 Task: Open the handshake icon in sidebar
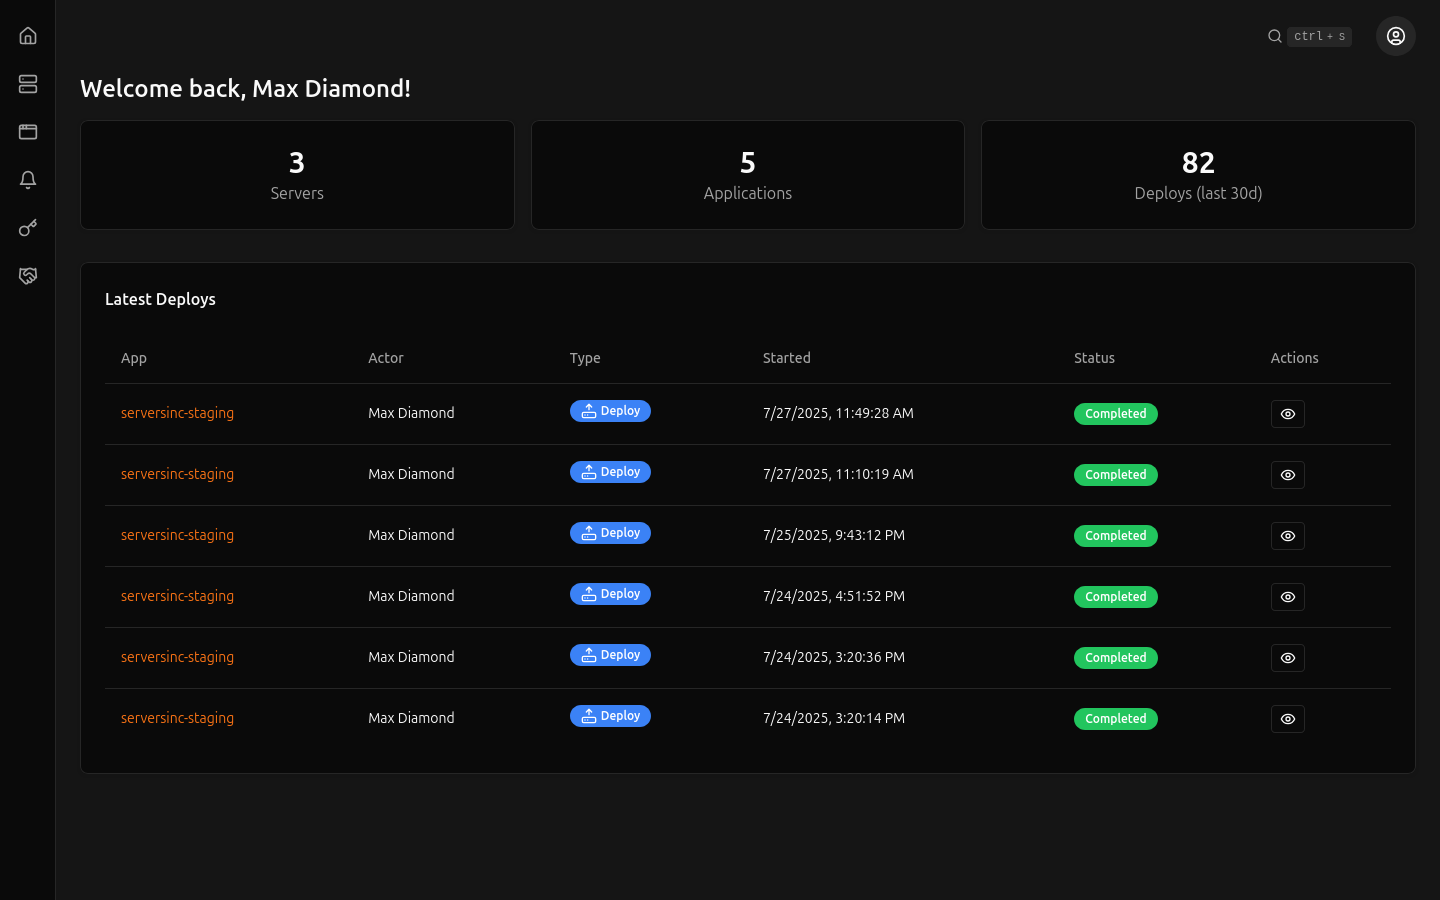tap(28, 276)
